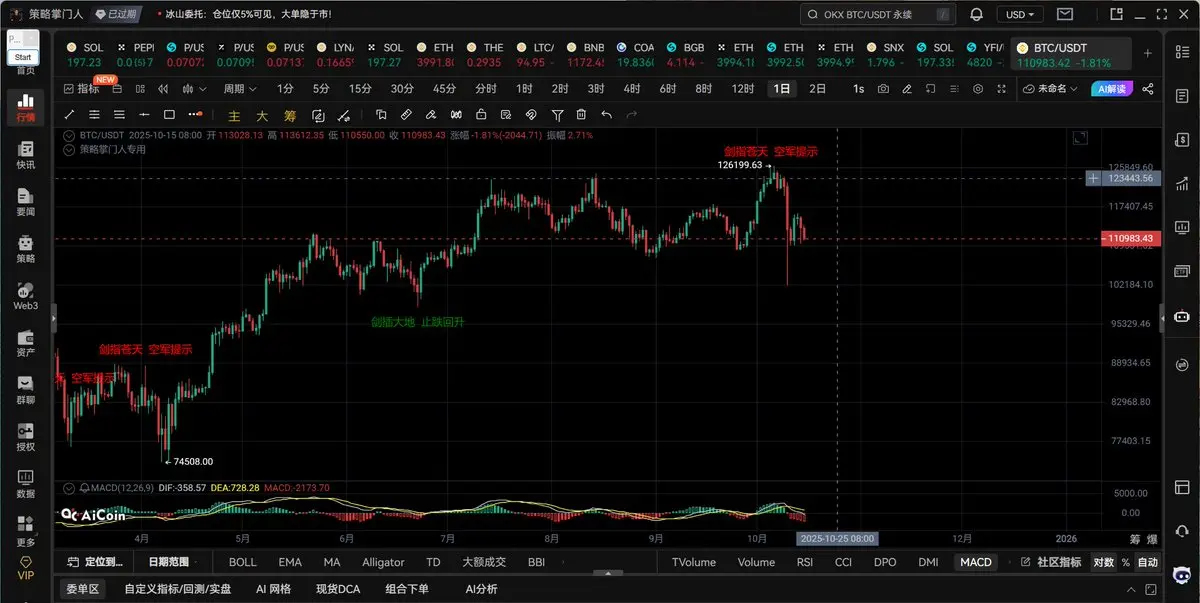Click the 指标 indicators button
1200x603 pixels.
tap(82, 89)
